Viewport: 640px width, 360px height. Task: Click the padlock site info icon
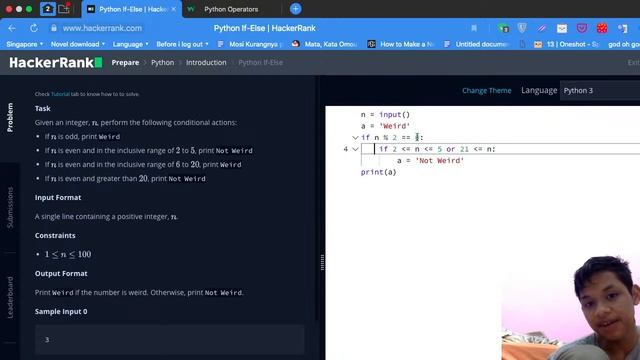coord(53,28)
